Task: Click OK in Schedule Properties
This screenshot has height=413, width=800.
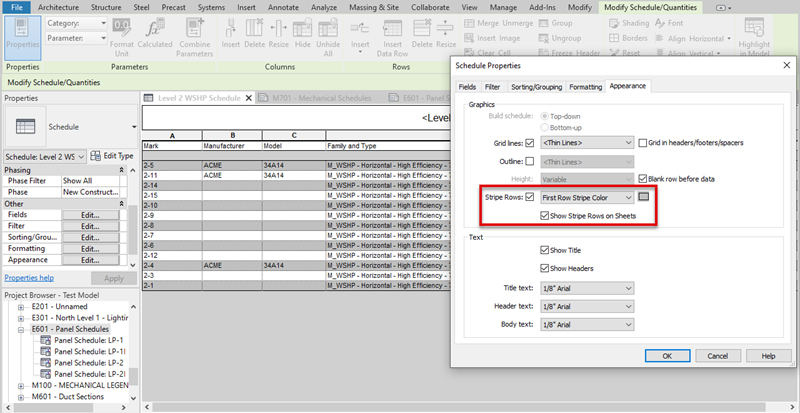Action: (667, 356)
